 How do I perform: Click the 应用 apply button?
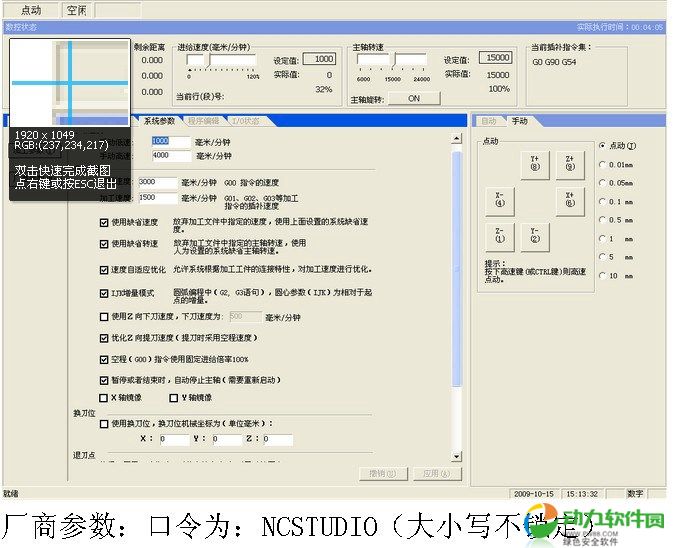coord(432,472)
